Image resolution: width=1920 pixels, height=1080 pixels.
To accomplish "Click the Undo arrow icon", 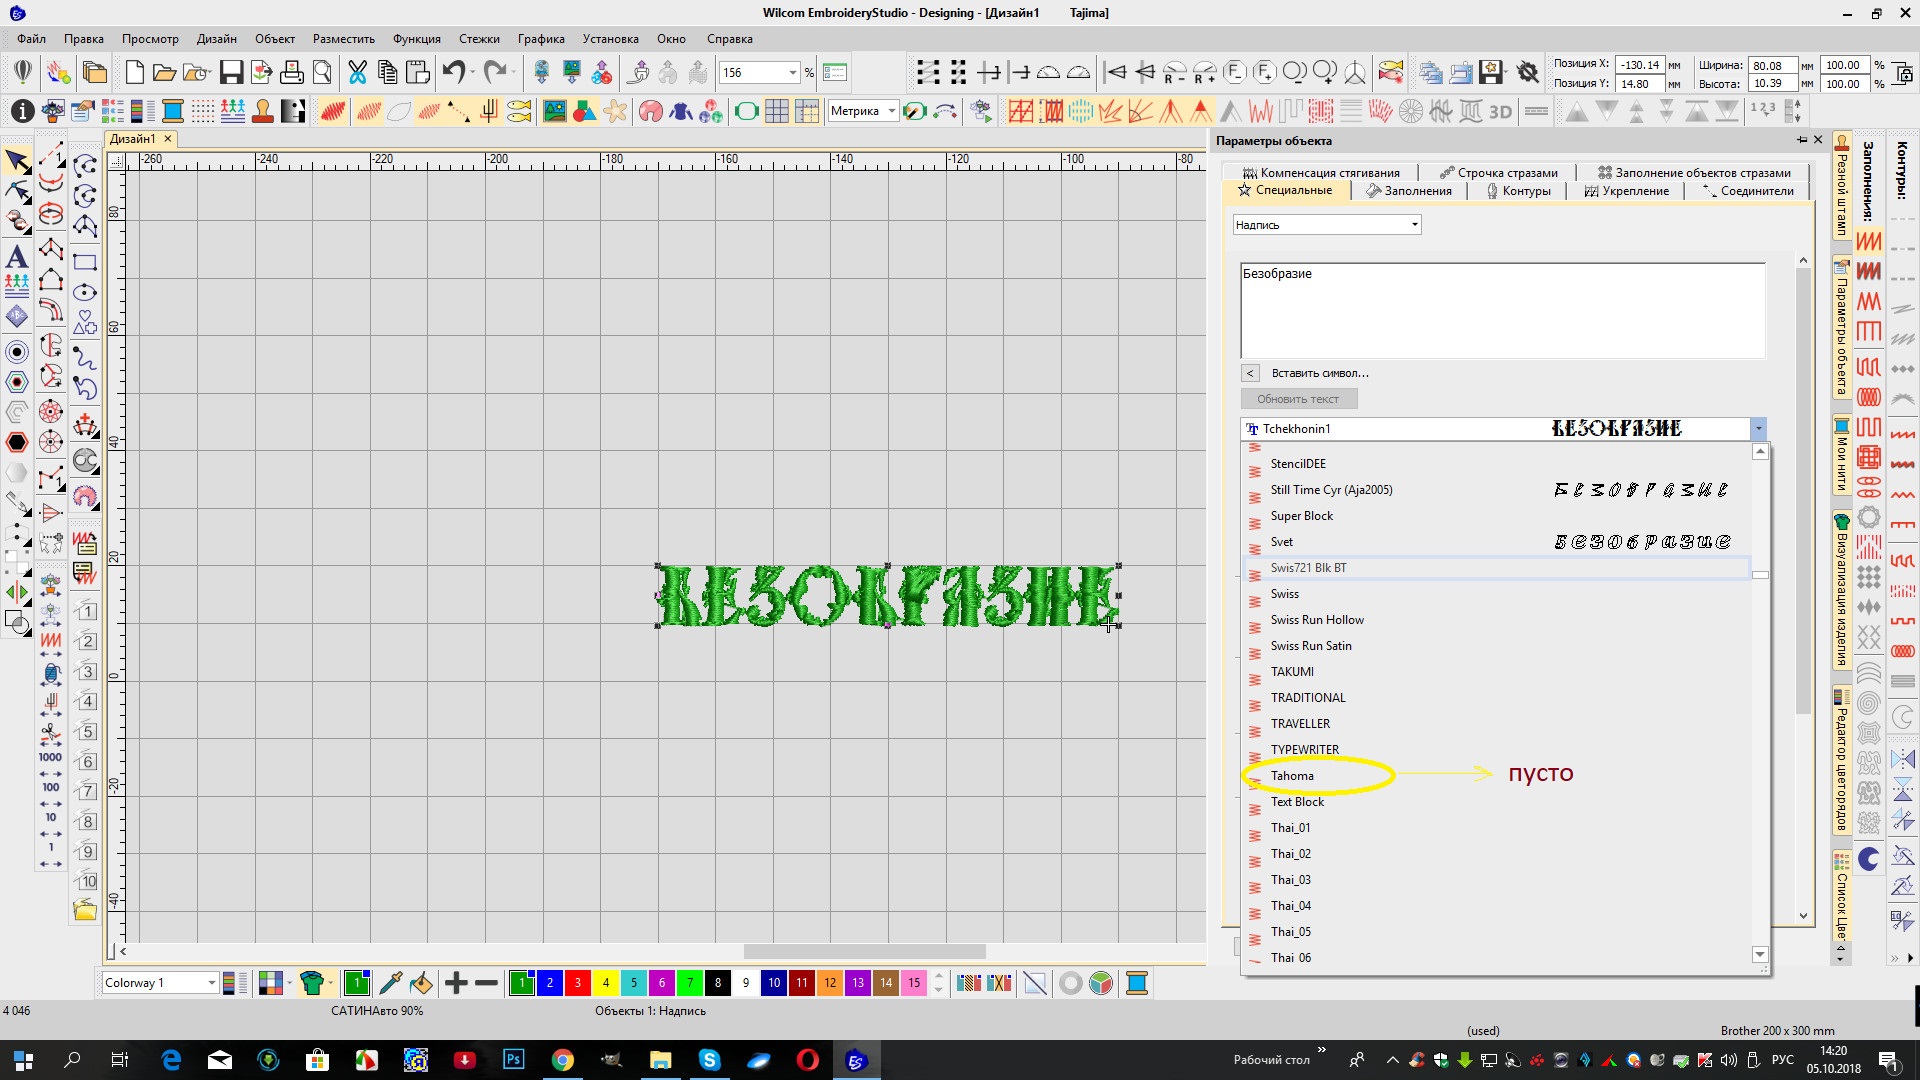I will [x=454, y=72].
